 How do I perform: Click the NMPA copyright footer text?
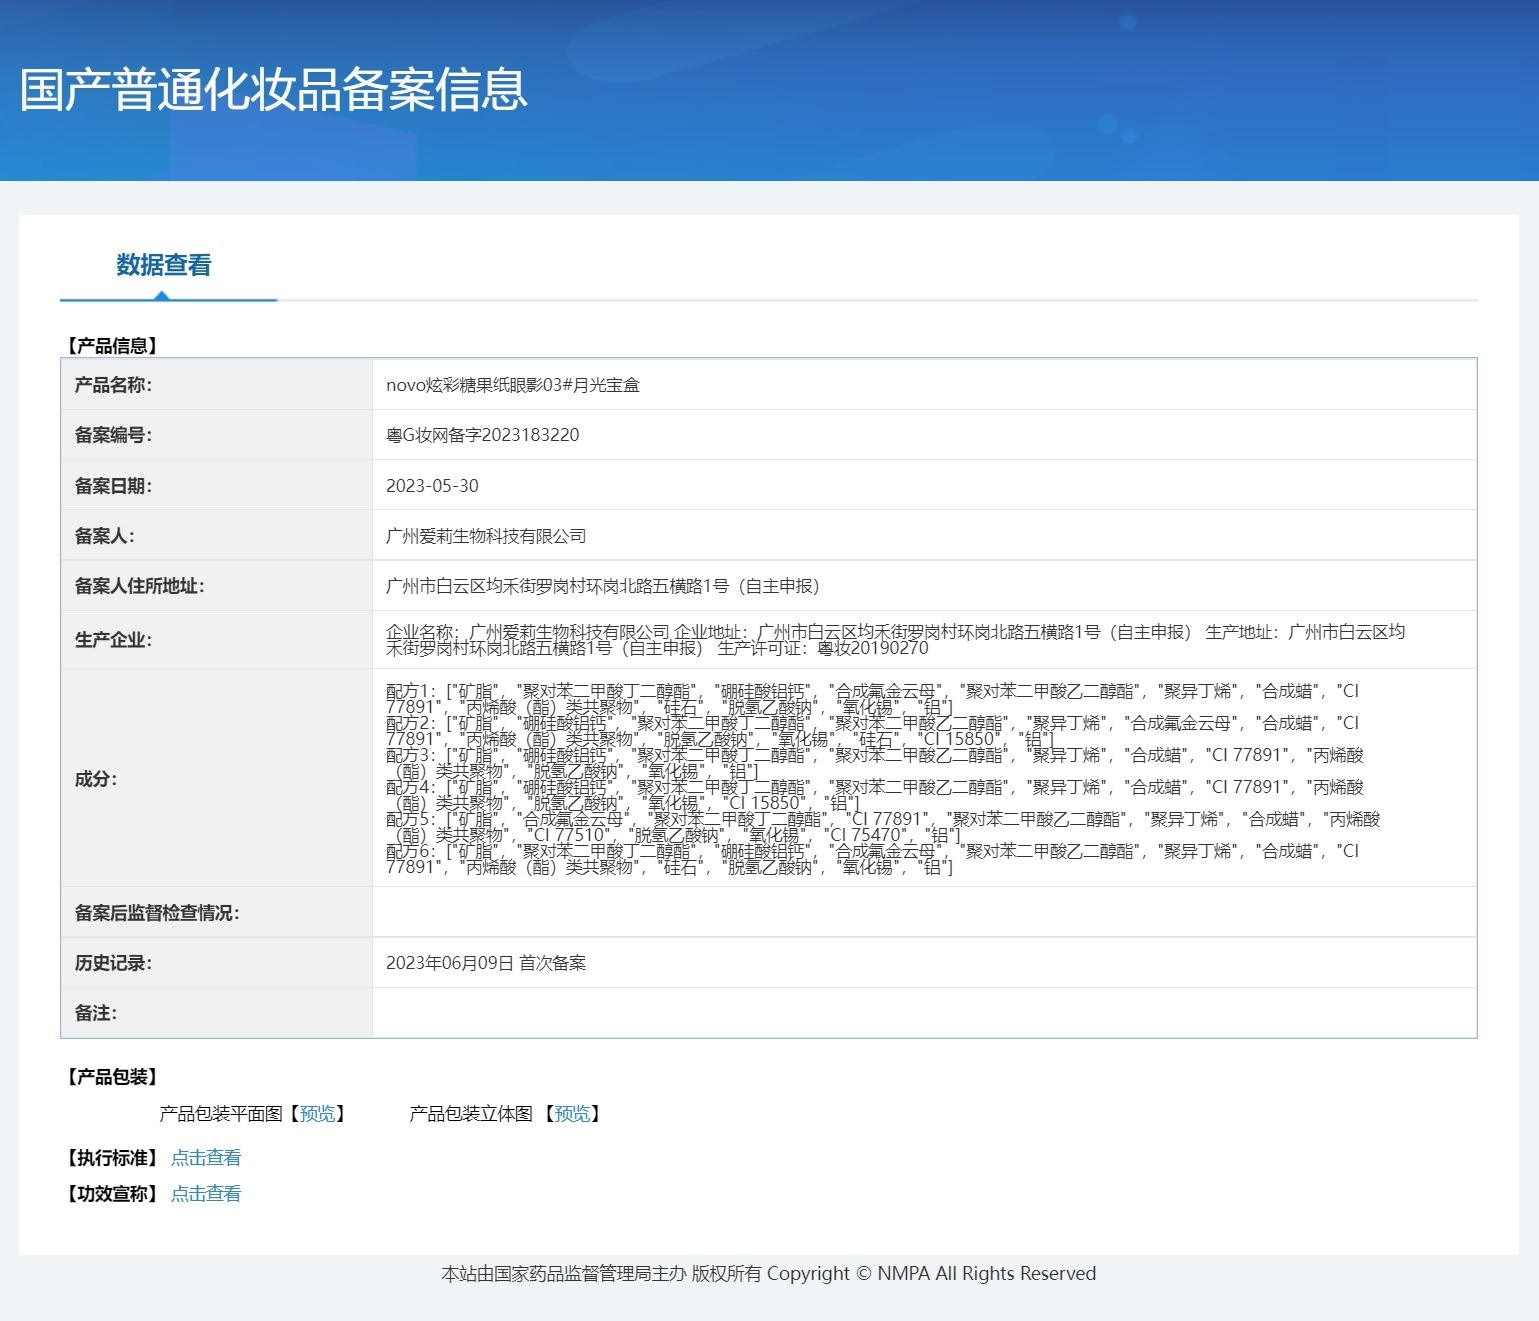[x=769, y=1274]
